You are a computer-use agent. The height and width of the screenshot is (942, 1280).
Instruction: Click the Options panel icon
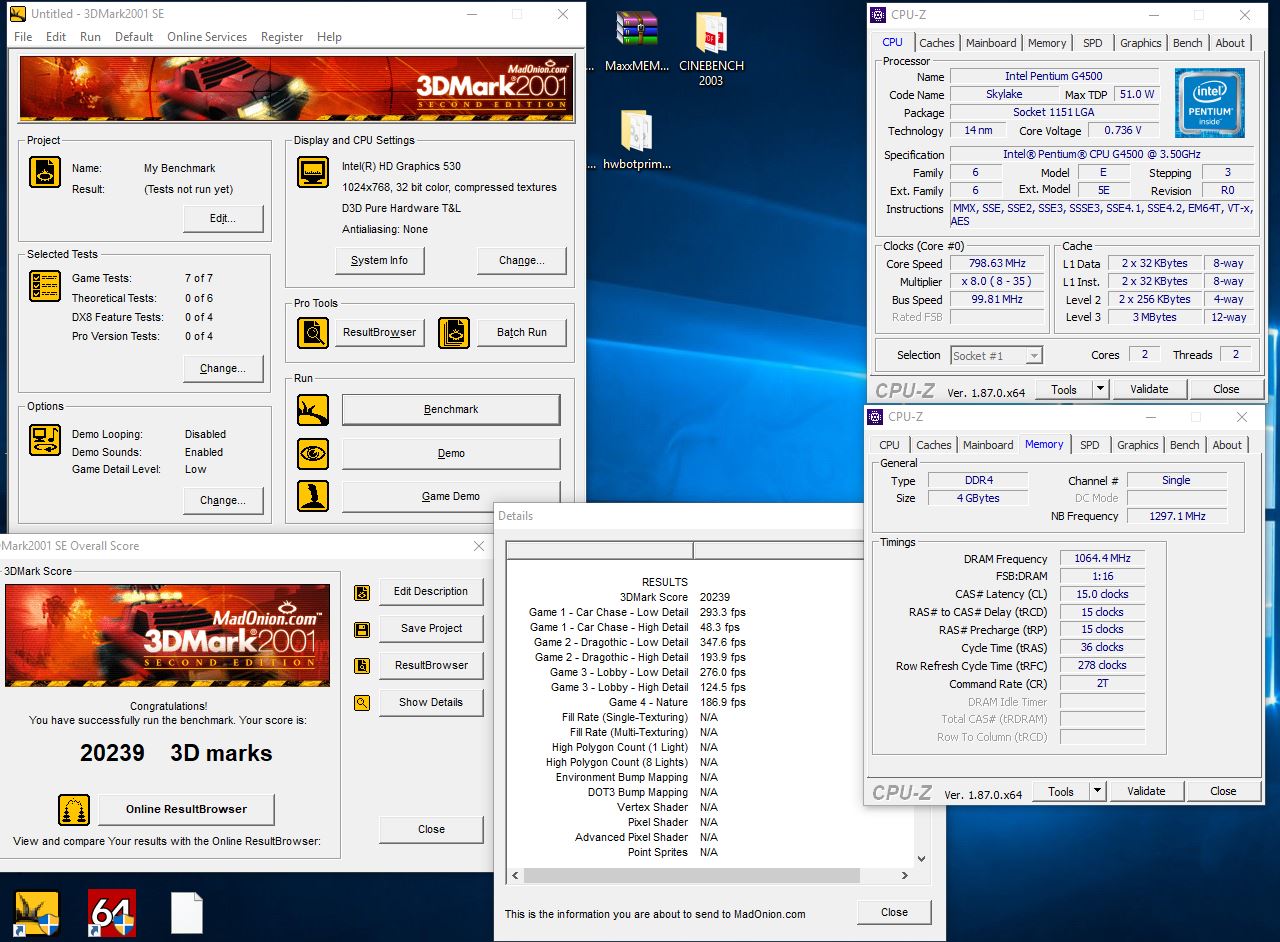[x=44, y=441]
